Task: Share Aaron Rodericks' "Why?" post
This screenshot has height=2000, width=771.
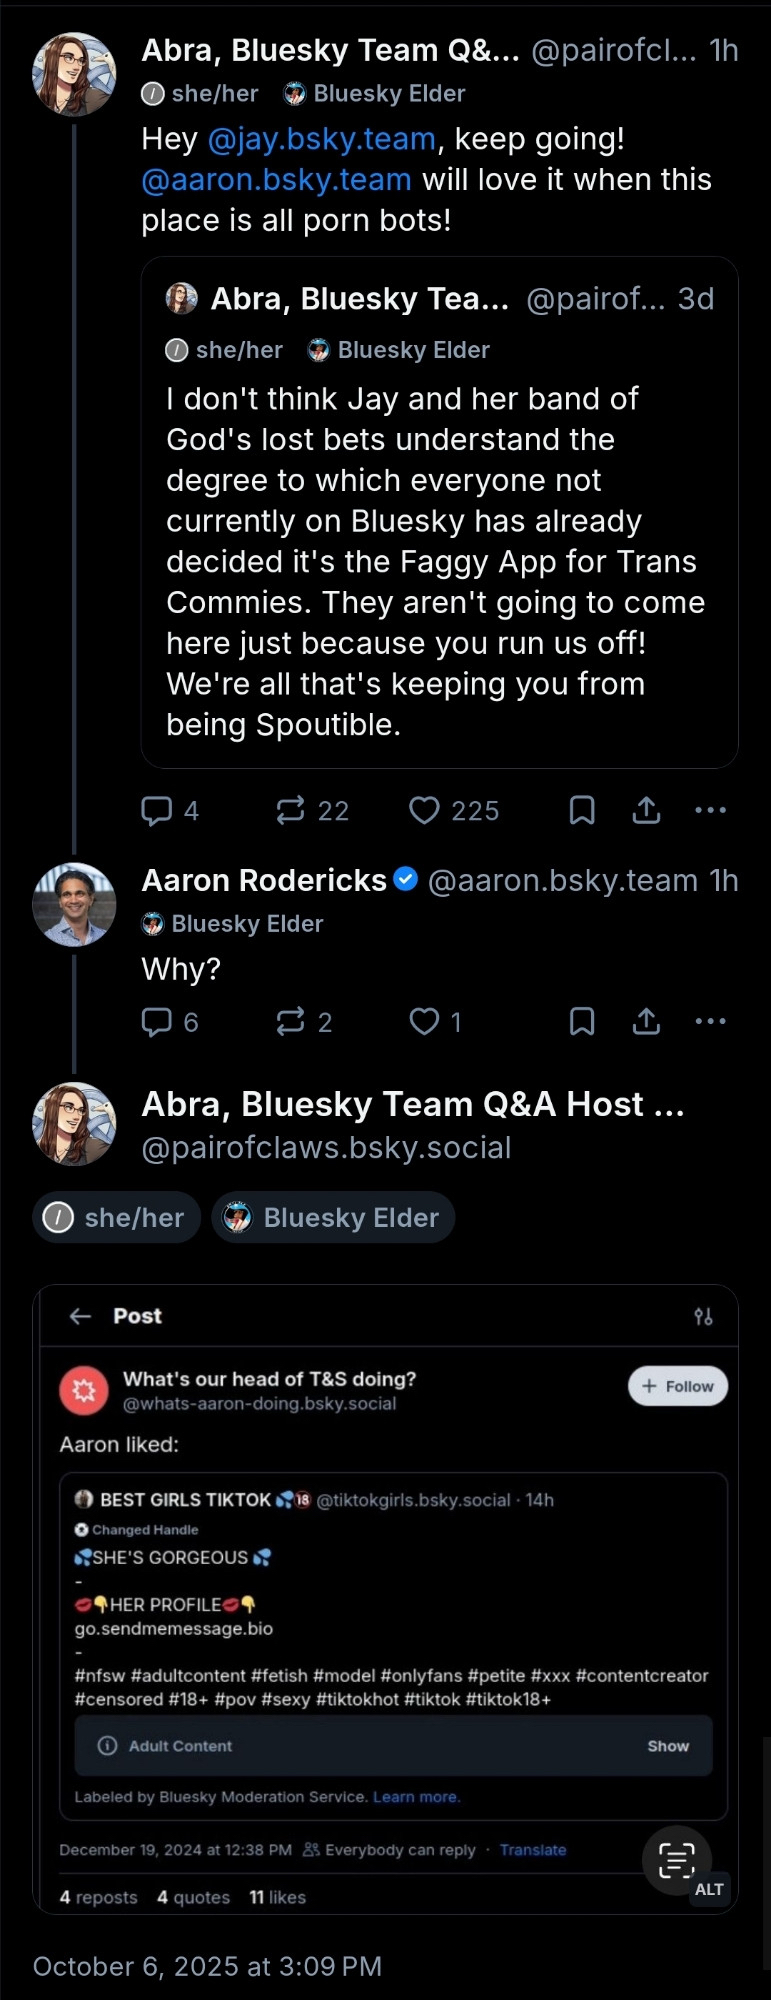Action: pyautogui.click(x=647, y=1021)
